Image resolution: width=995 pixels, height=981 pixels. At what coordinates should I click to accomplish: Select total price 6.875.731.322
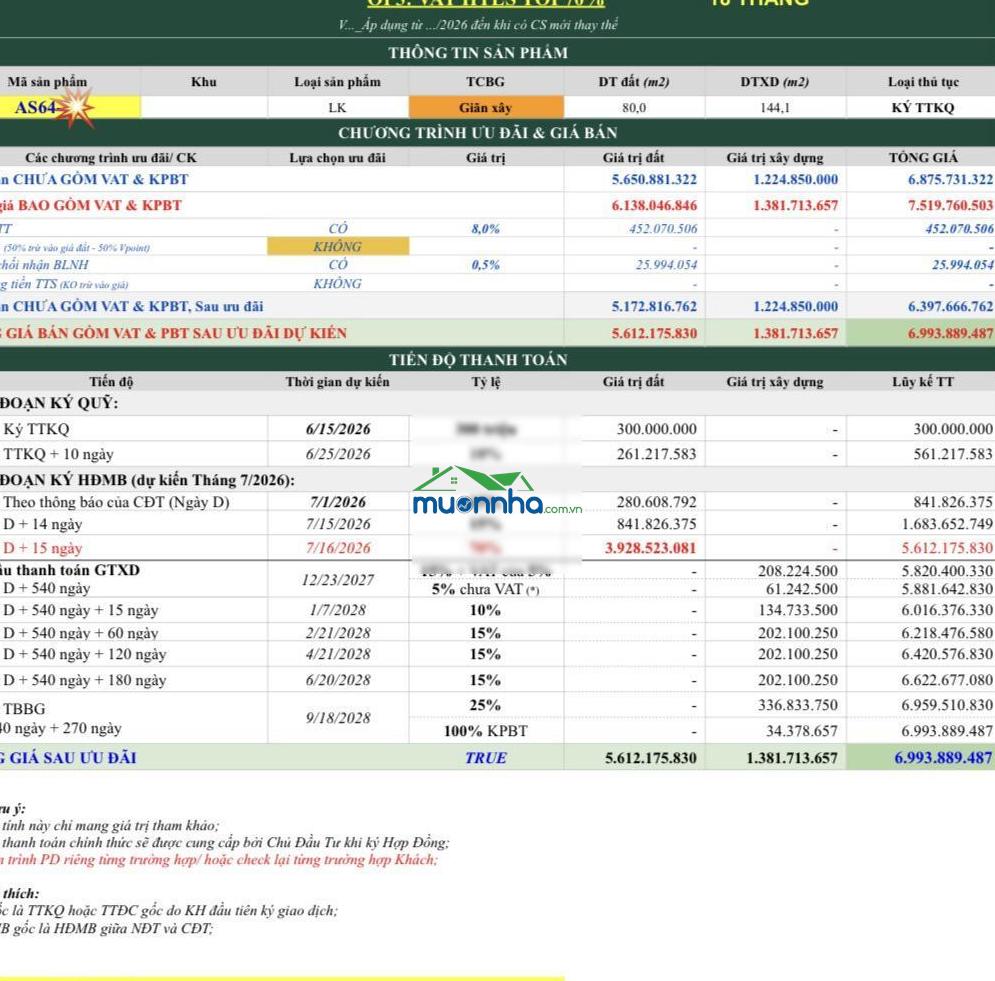950,180
